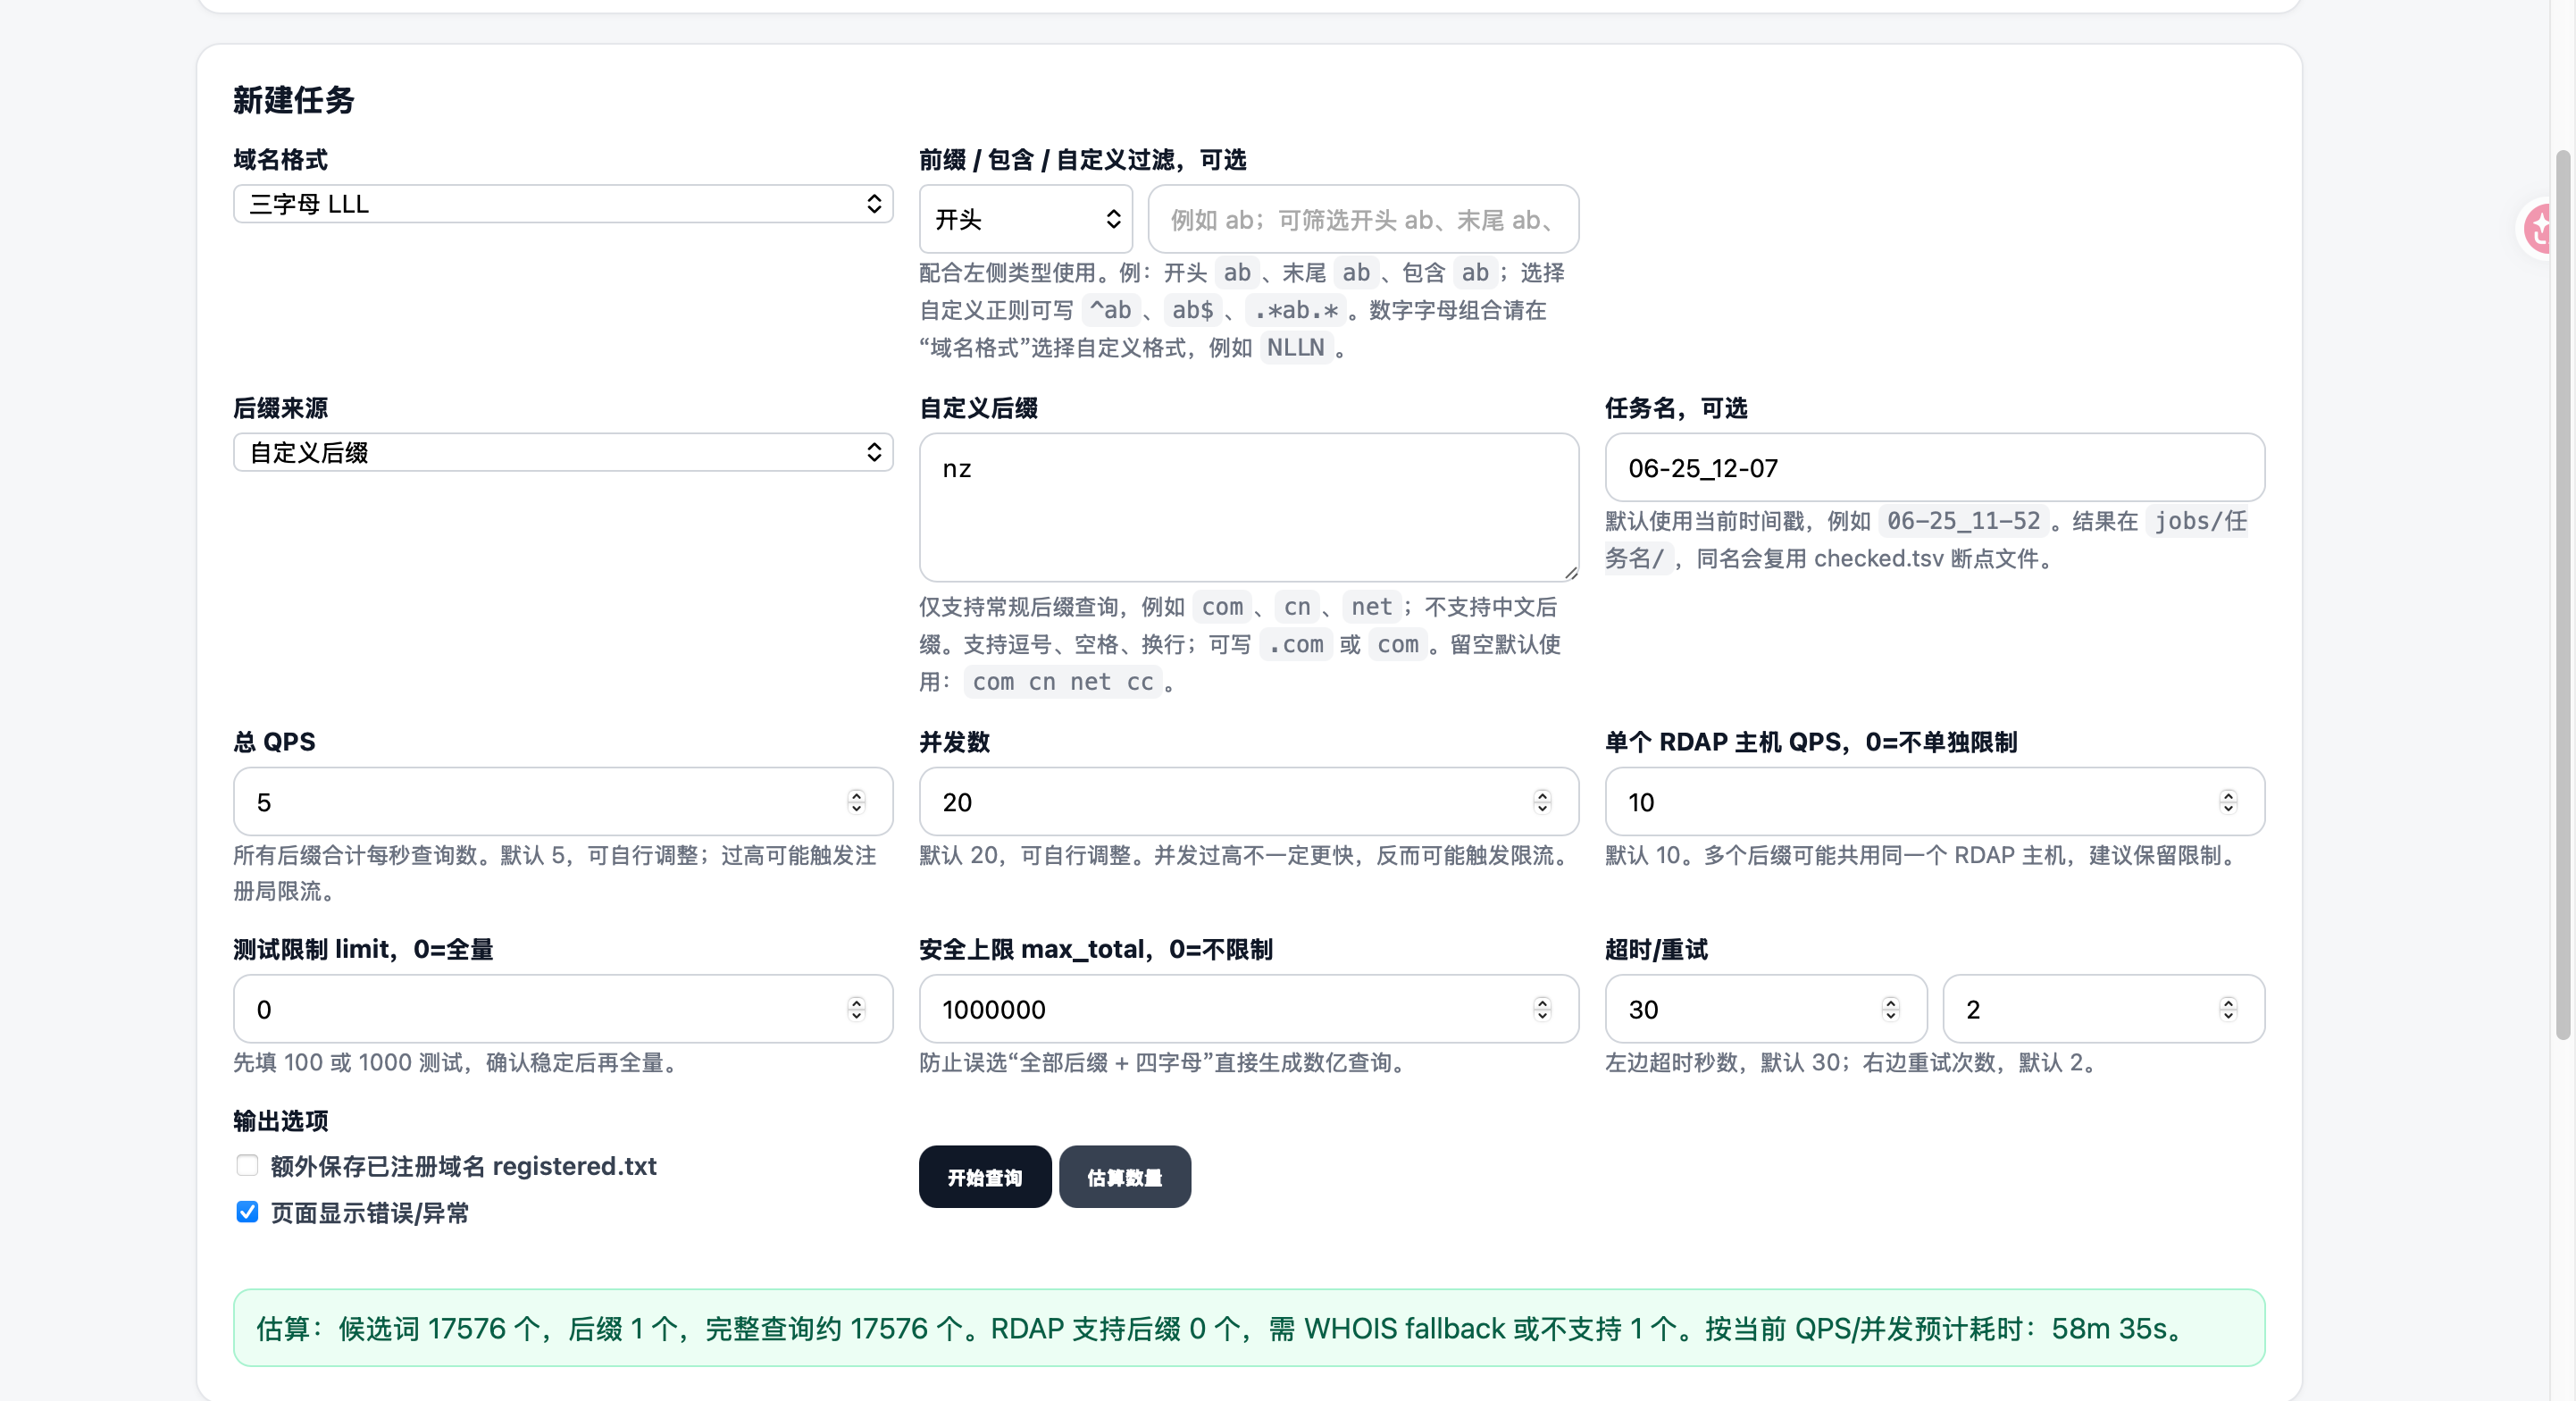The image size is (2576, 1401).
Task: Click the 新建任务 heading
Action: [x=293, y=100]
